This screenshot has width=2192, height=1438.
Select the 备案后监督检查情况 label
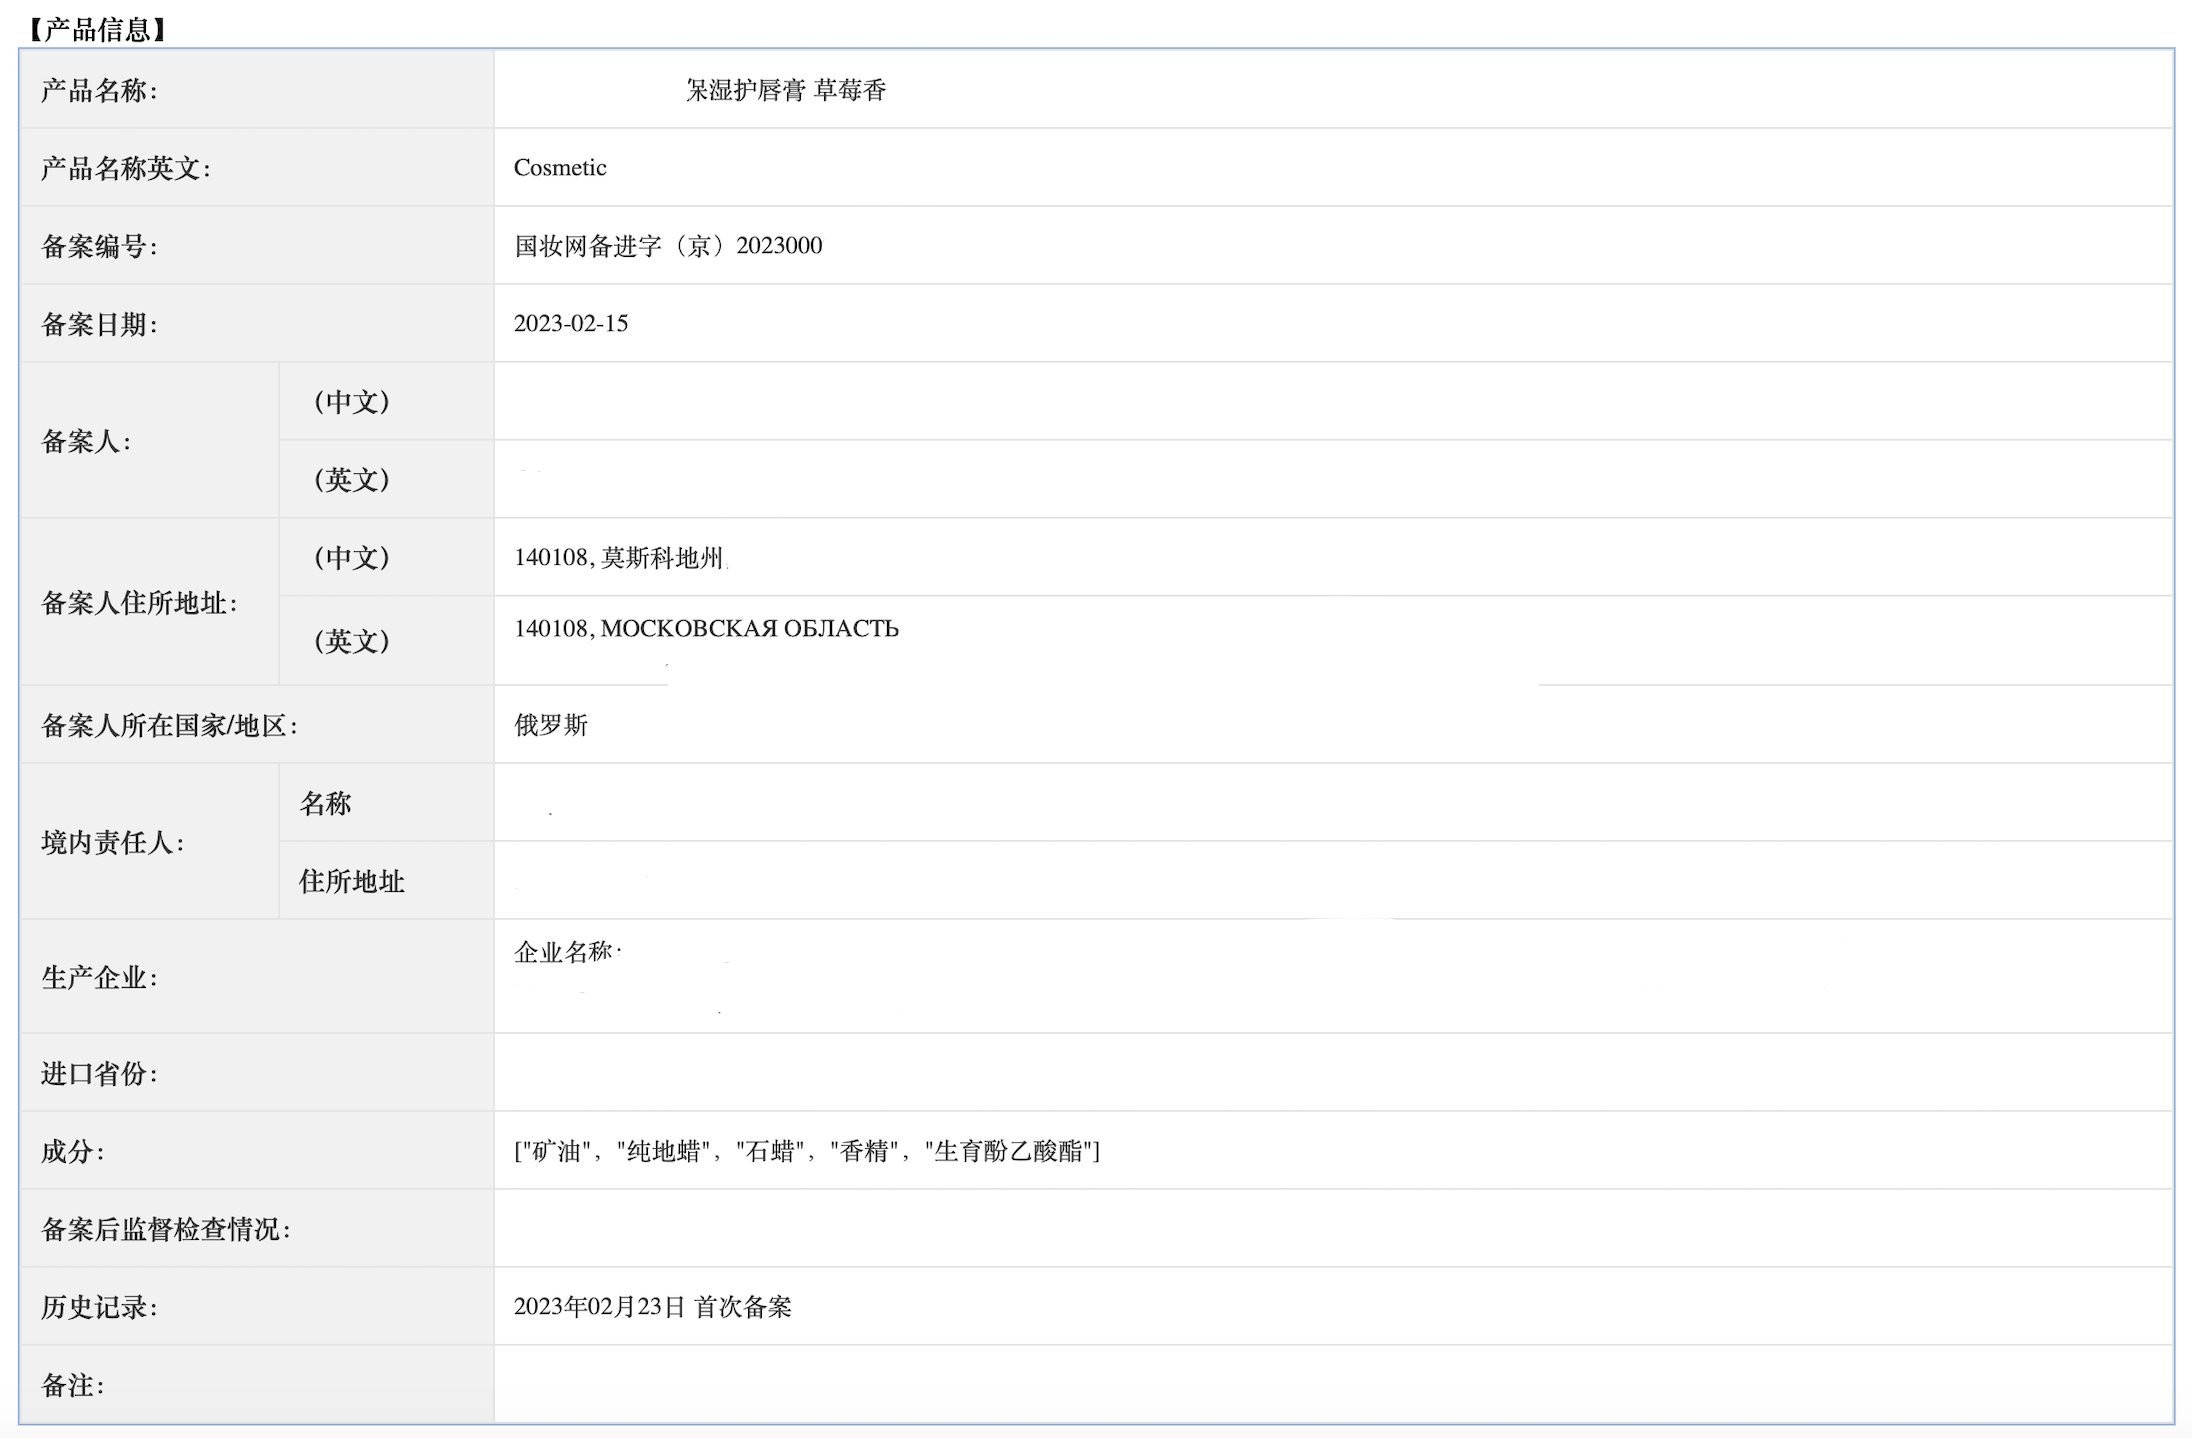(x=166, y=1229)
